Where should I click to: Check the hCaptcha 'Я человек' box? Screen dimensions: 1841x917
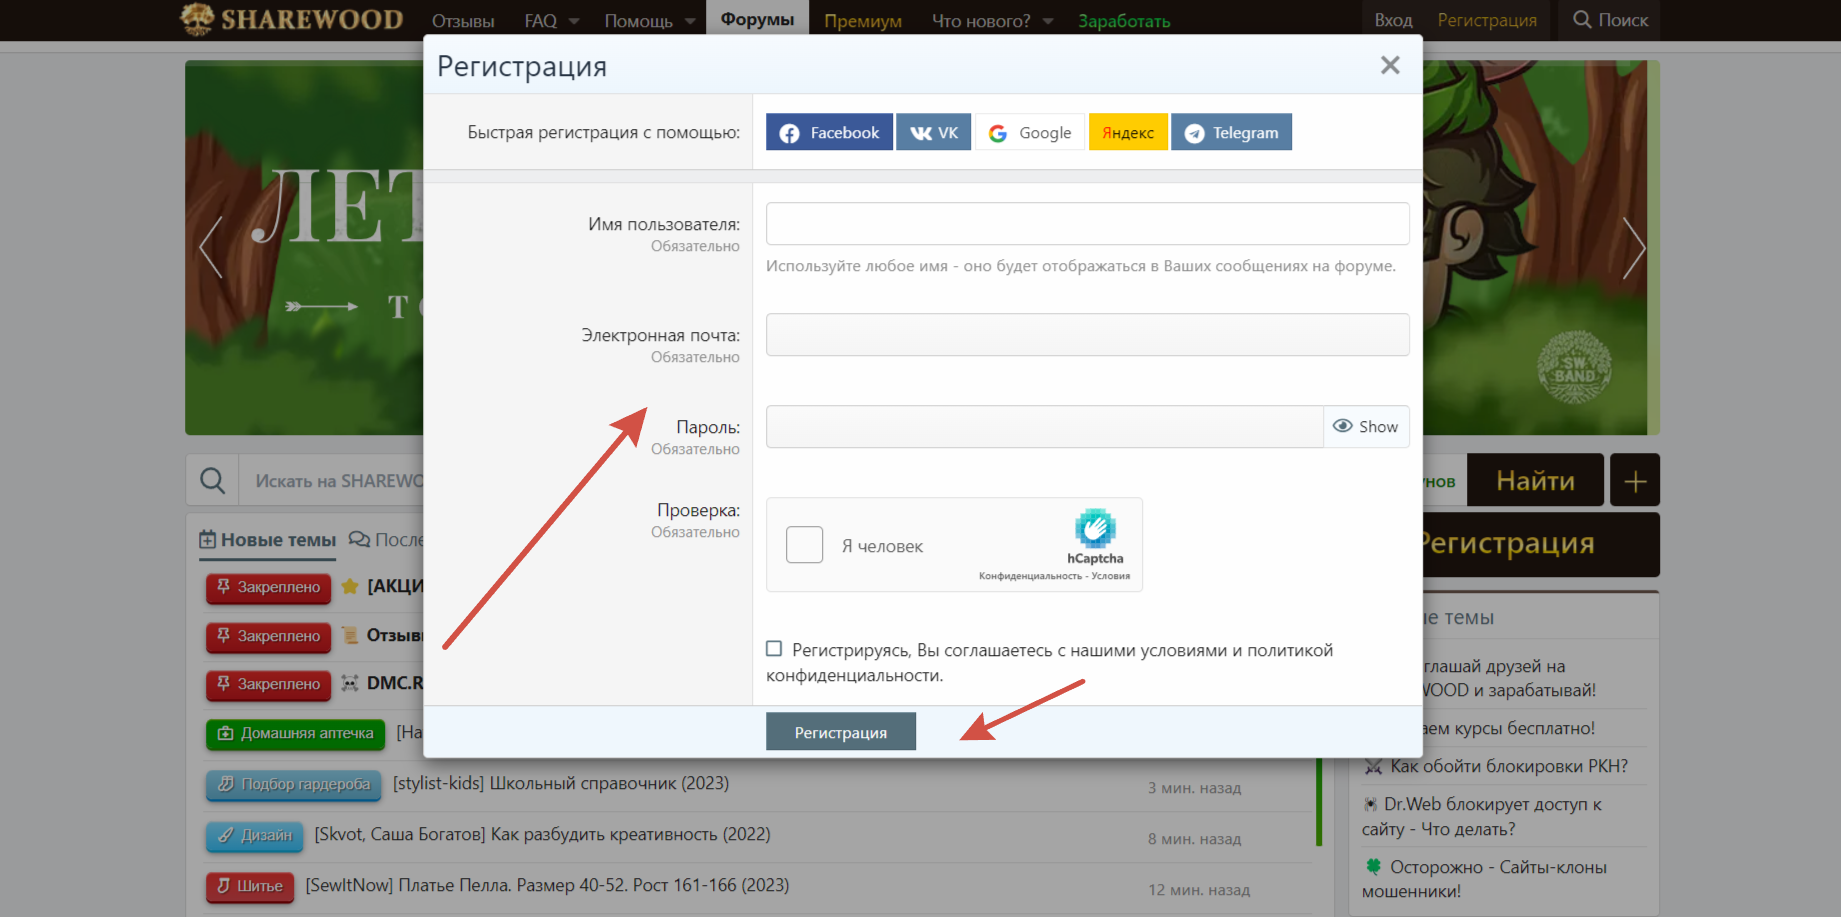click(804, 545)
